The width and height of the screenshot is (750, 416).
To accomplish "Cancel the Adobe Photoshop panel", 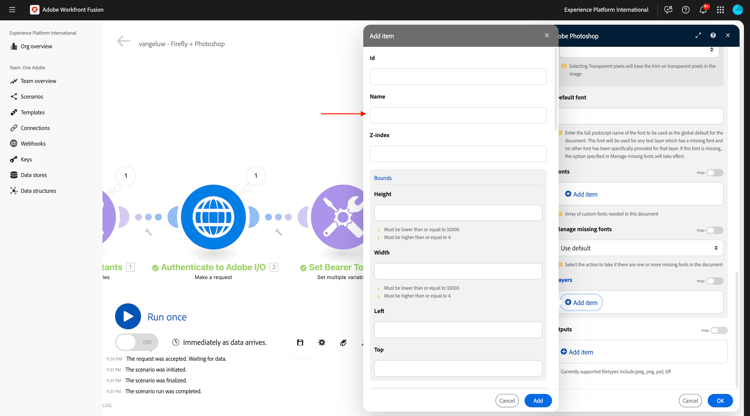I will click(x=690, y=401).
